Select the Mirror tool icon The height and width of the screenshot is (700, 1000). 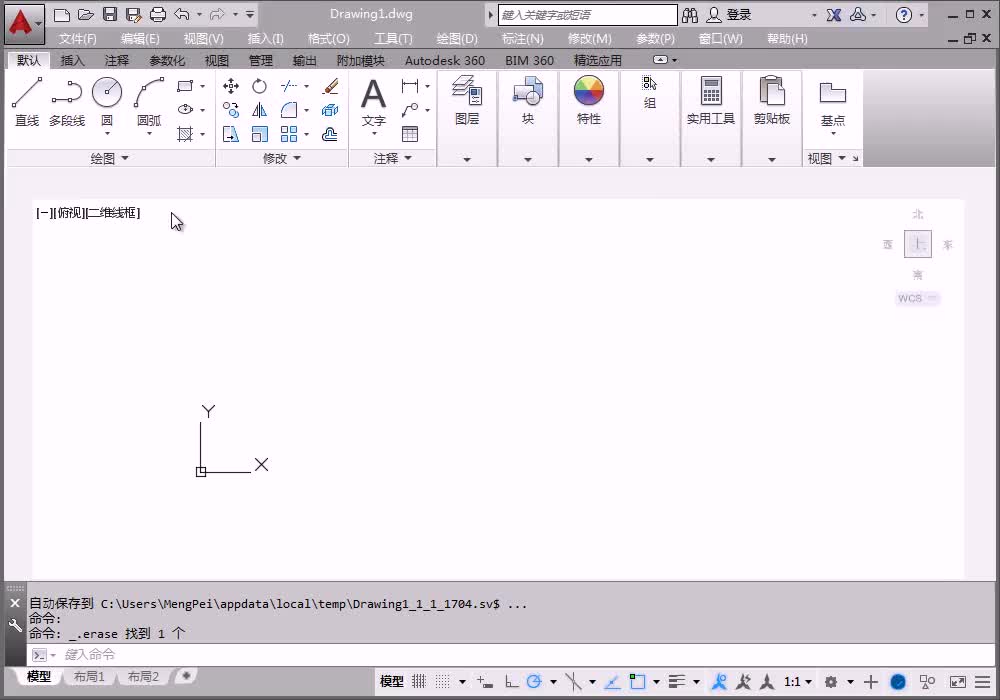point(259,110)
